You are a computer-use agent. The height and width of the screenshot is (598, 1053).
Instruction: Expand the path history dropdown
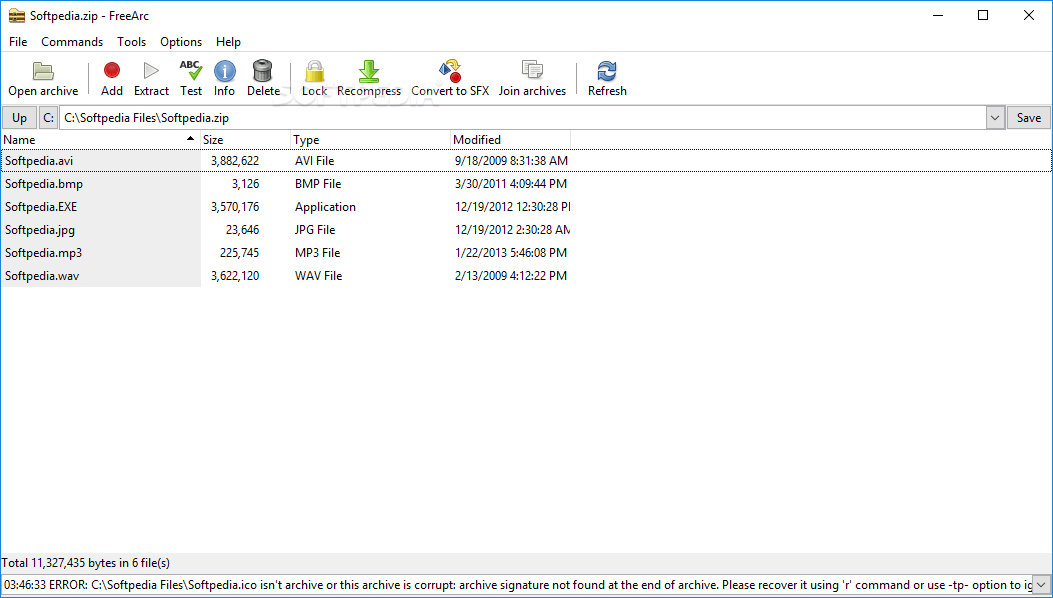coord(995,118)
